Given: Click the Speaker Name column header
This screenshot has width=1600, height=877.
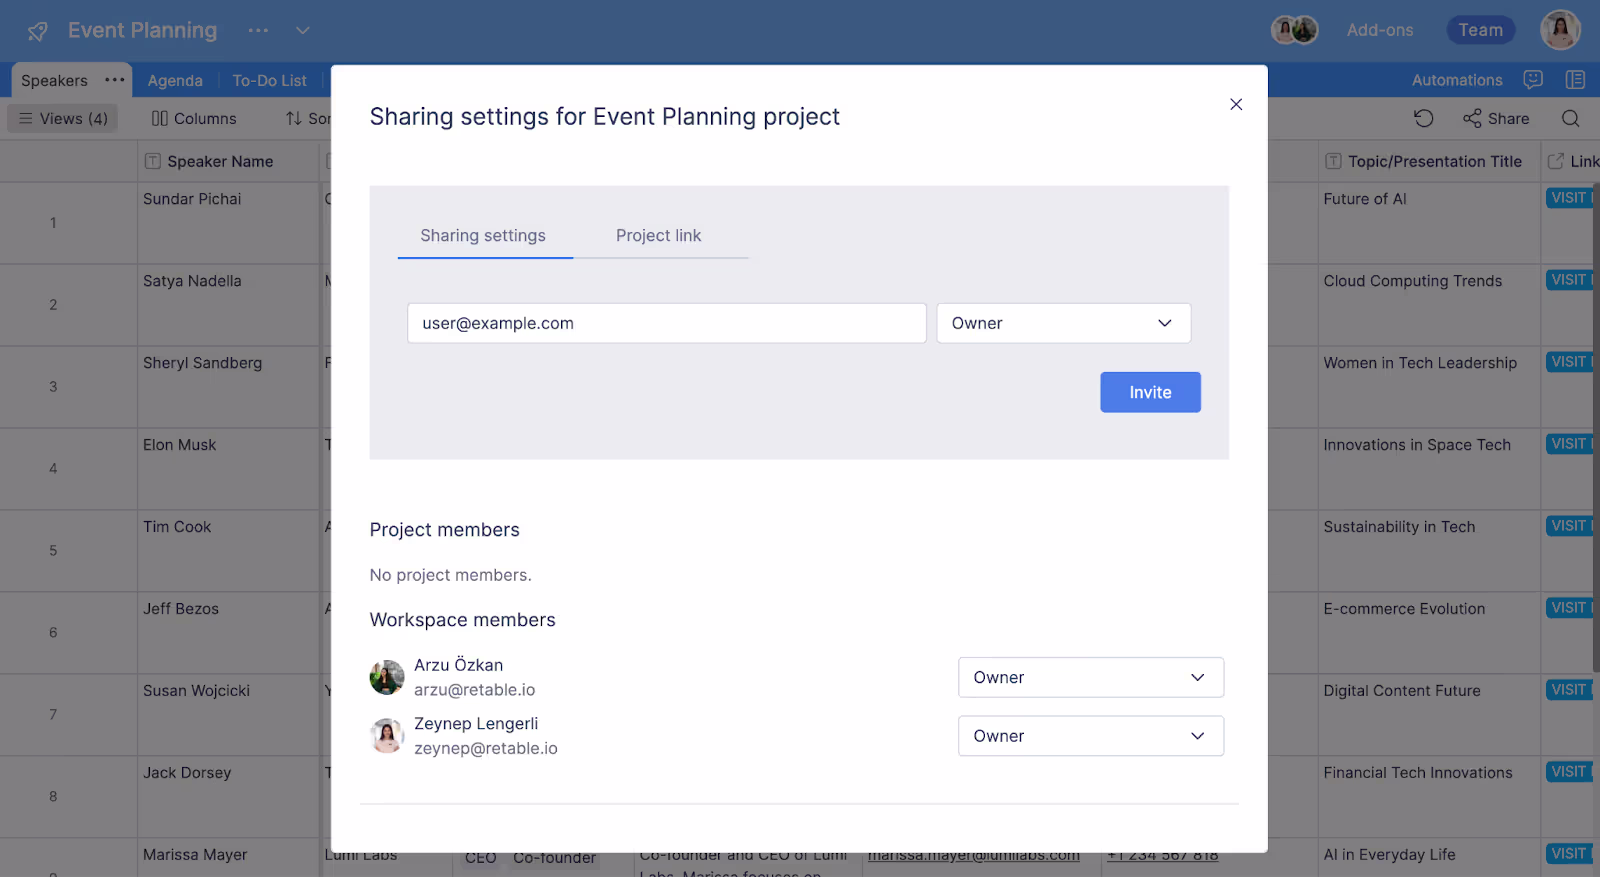Looking at the screenshot, I should pyautogui.click(x=228, y=161).
